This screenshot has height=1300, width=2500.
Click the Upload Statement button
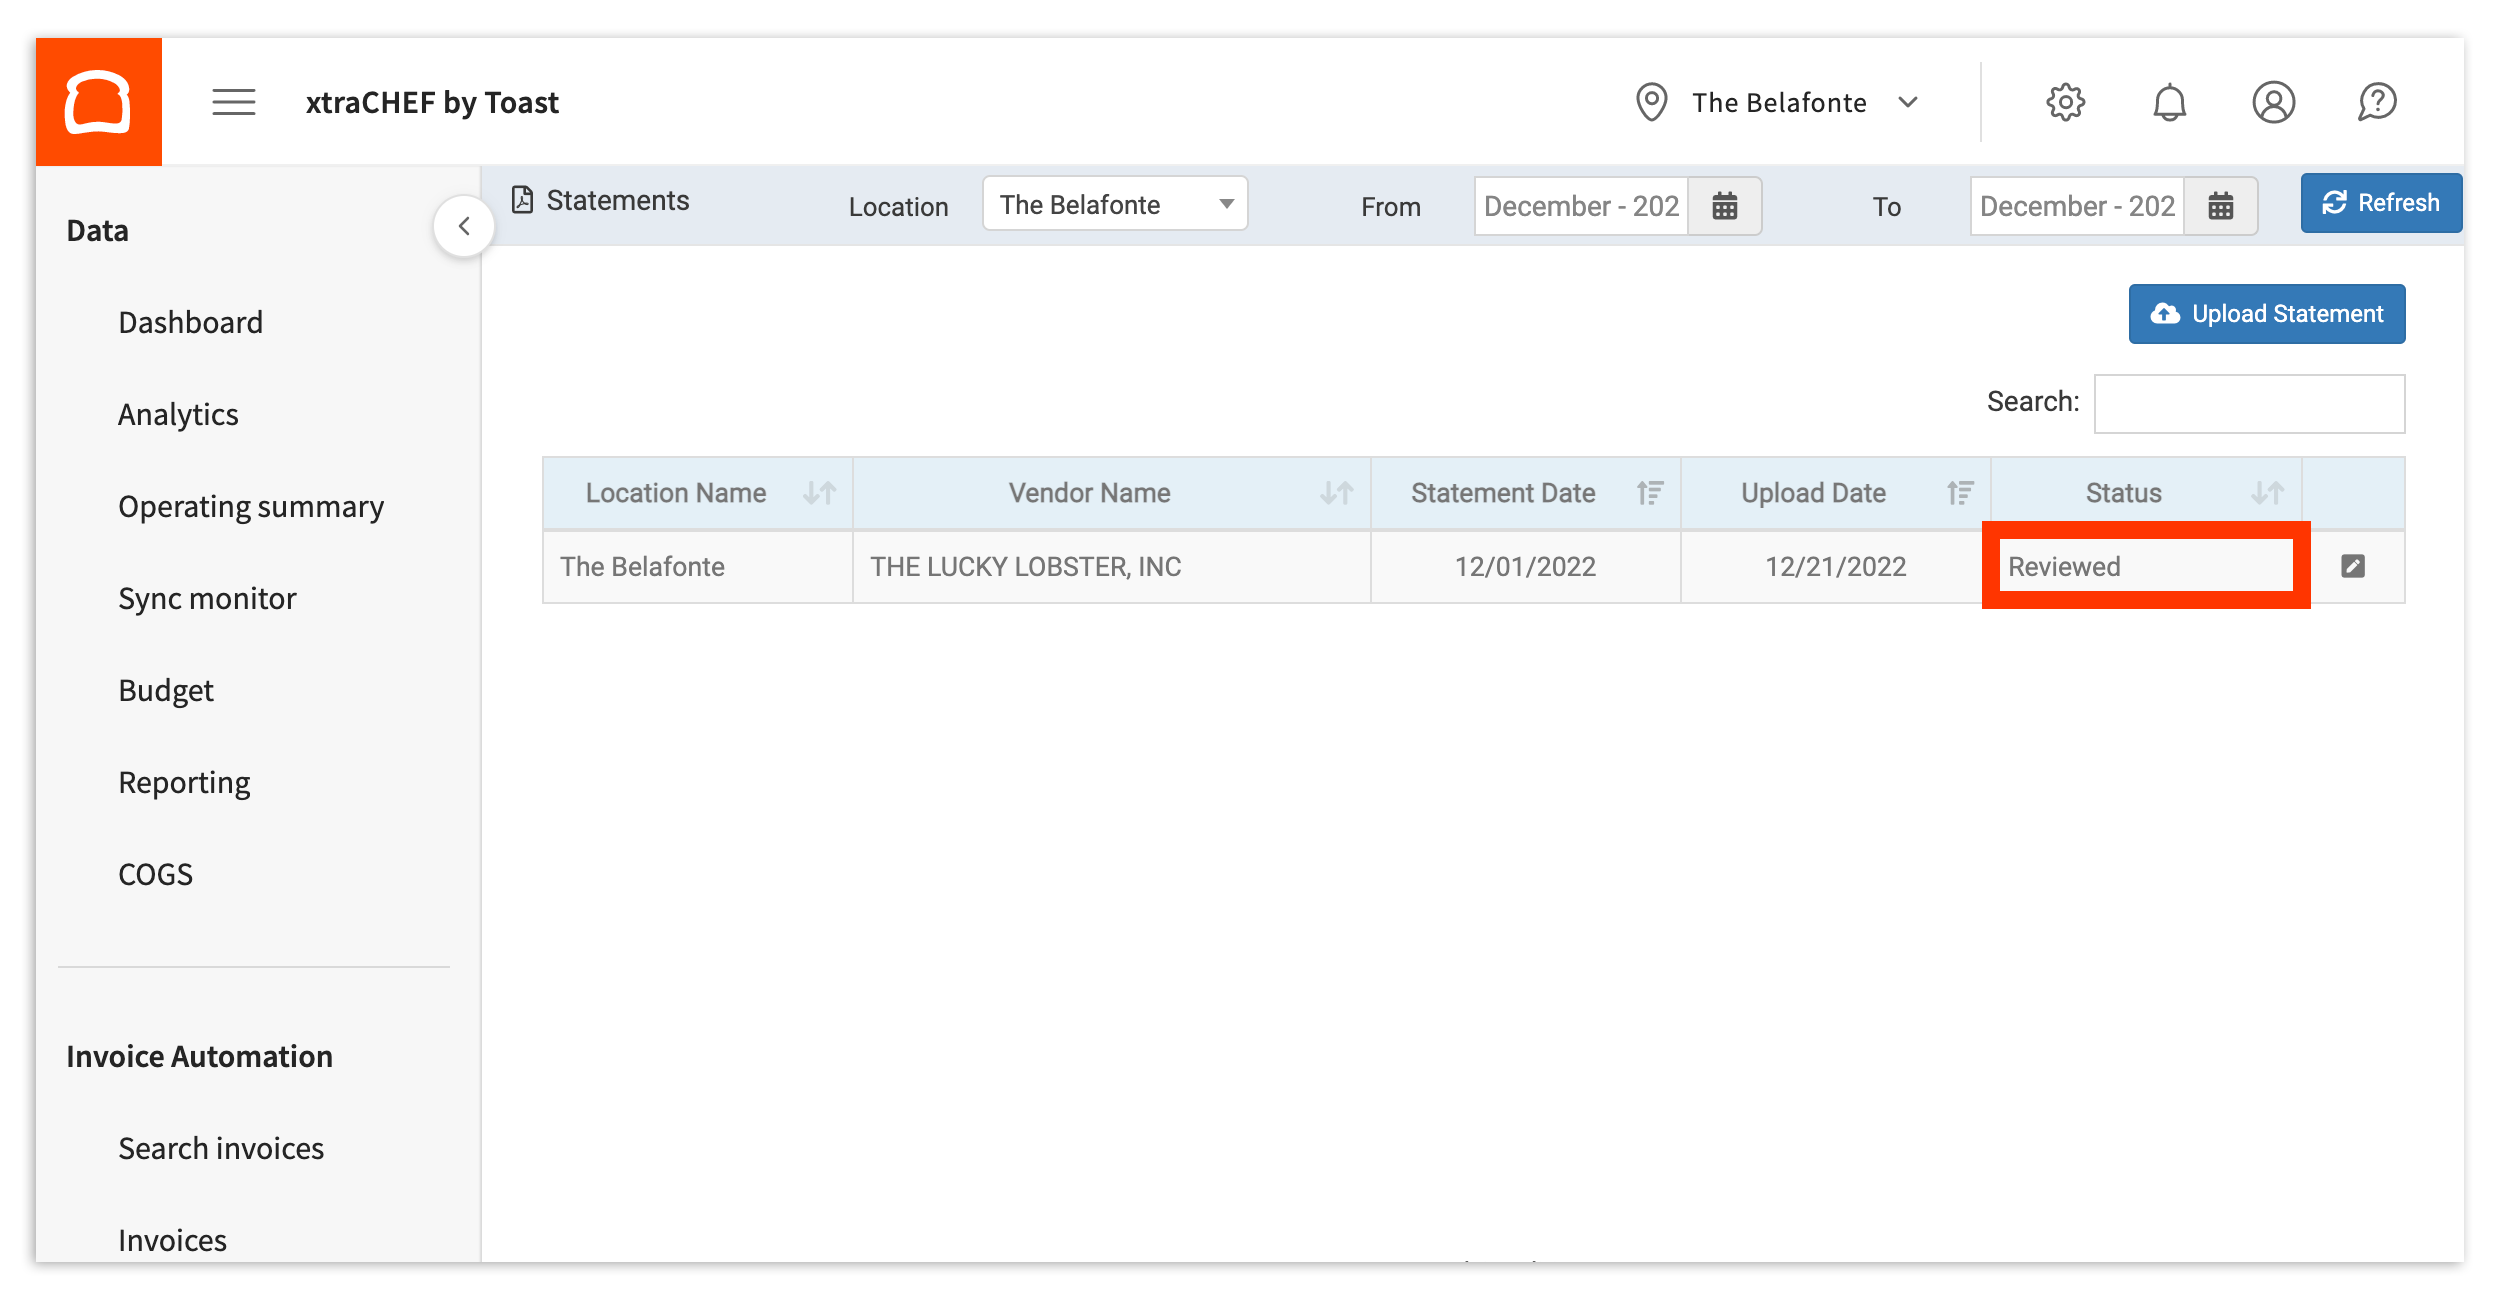tap(2266, 314)
